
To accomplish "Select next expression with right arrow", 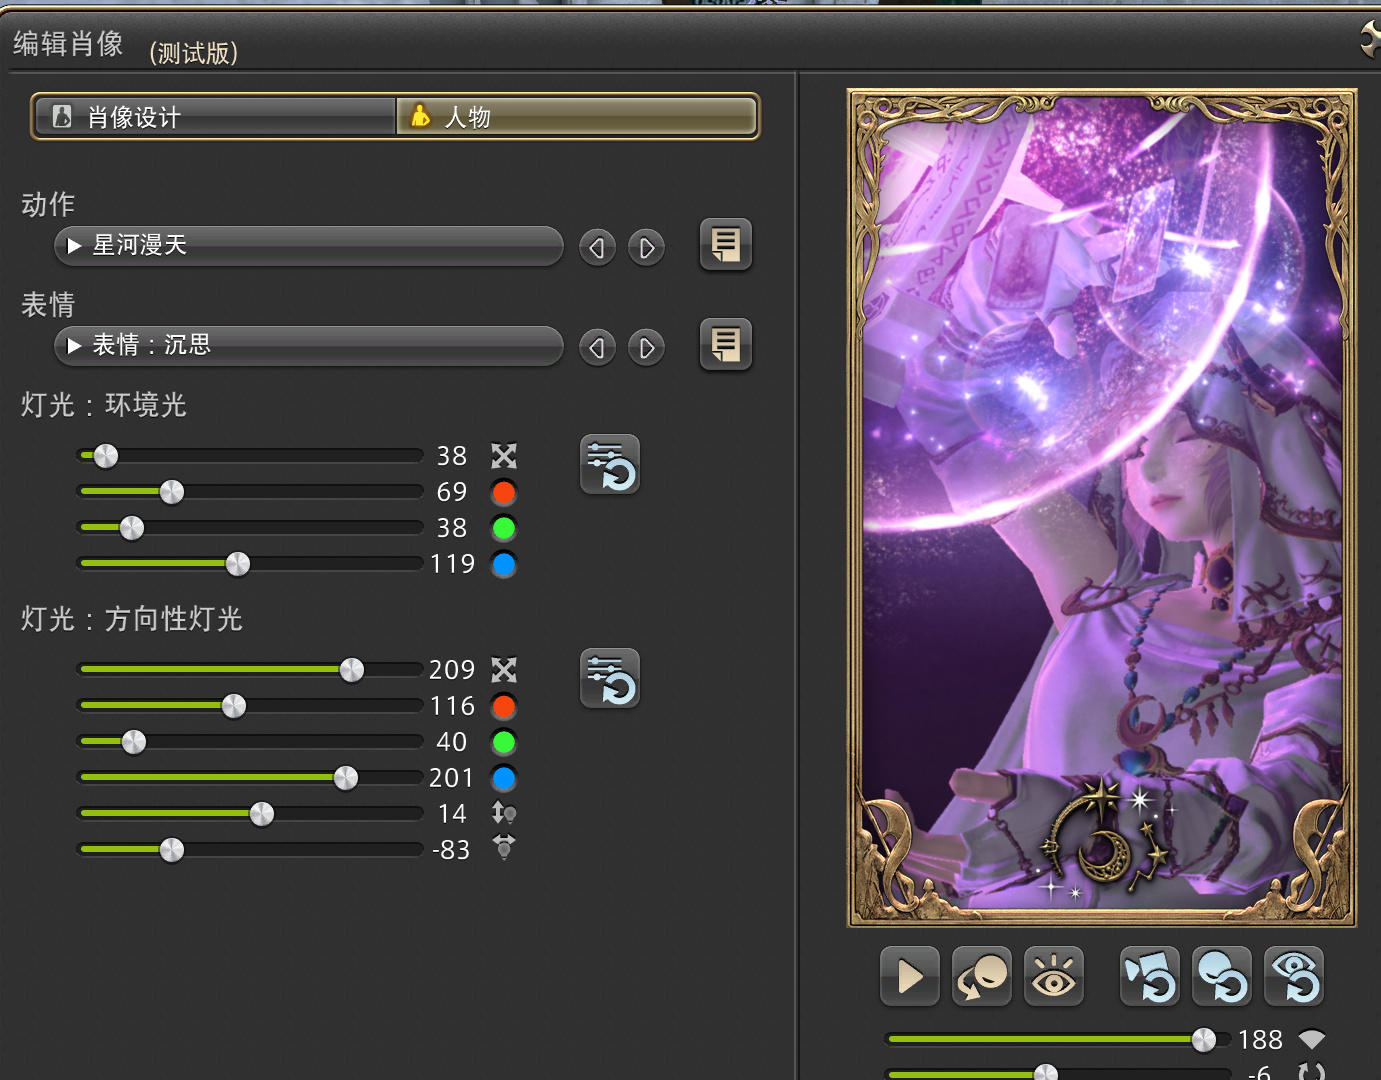I will 646,347.
